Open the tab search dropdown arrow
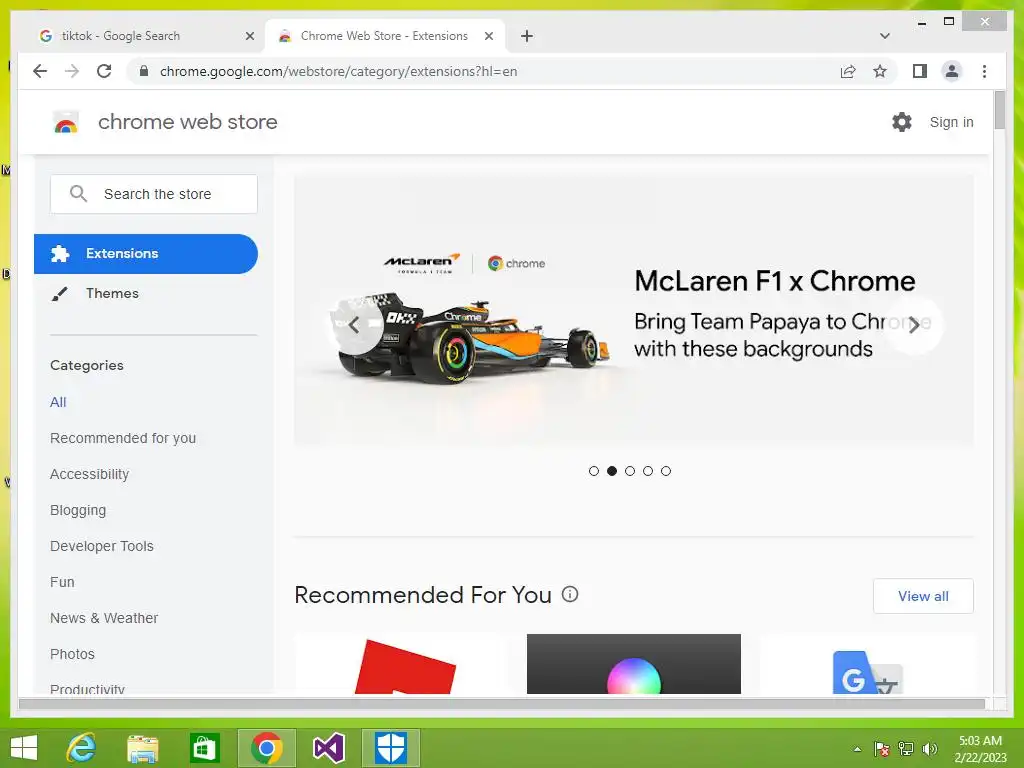1024x768 pixels. pos(885,36)
